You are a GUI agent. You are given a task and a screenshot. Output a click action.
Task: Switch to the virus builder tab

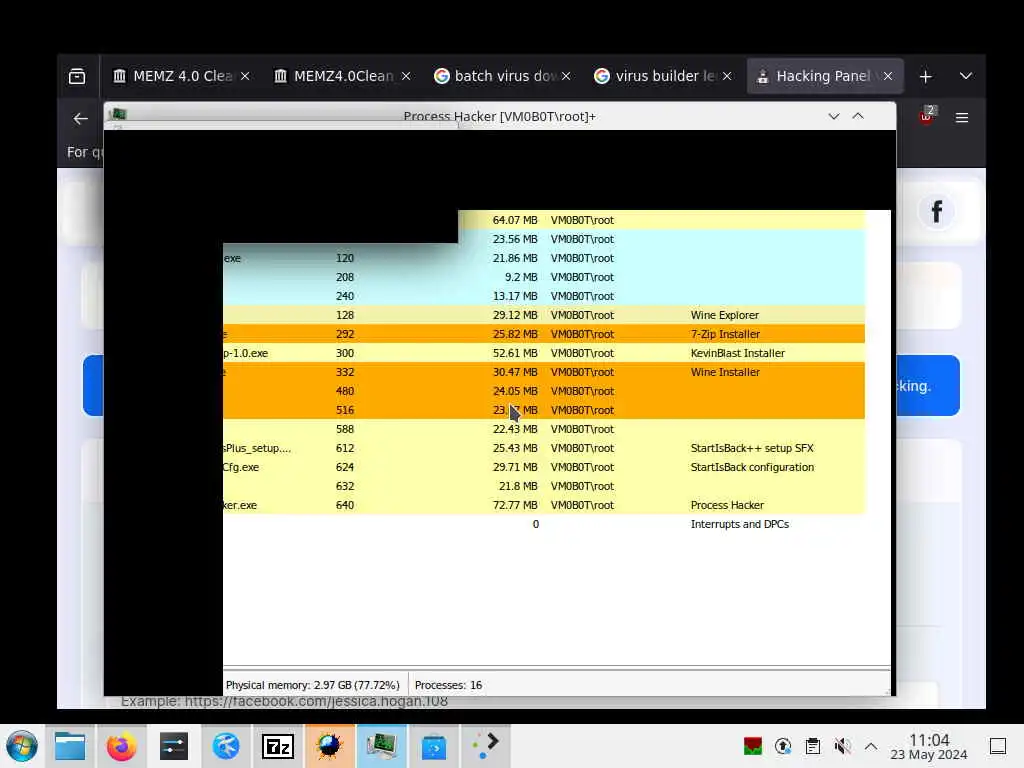coord(664,76)
